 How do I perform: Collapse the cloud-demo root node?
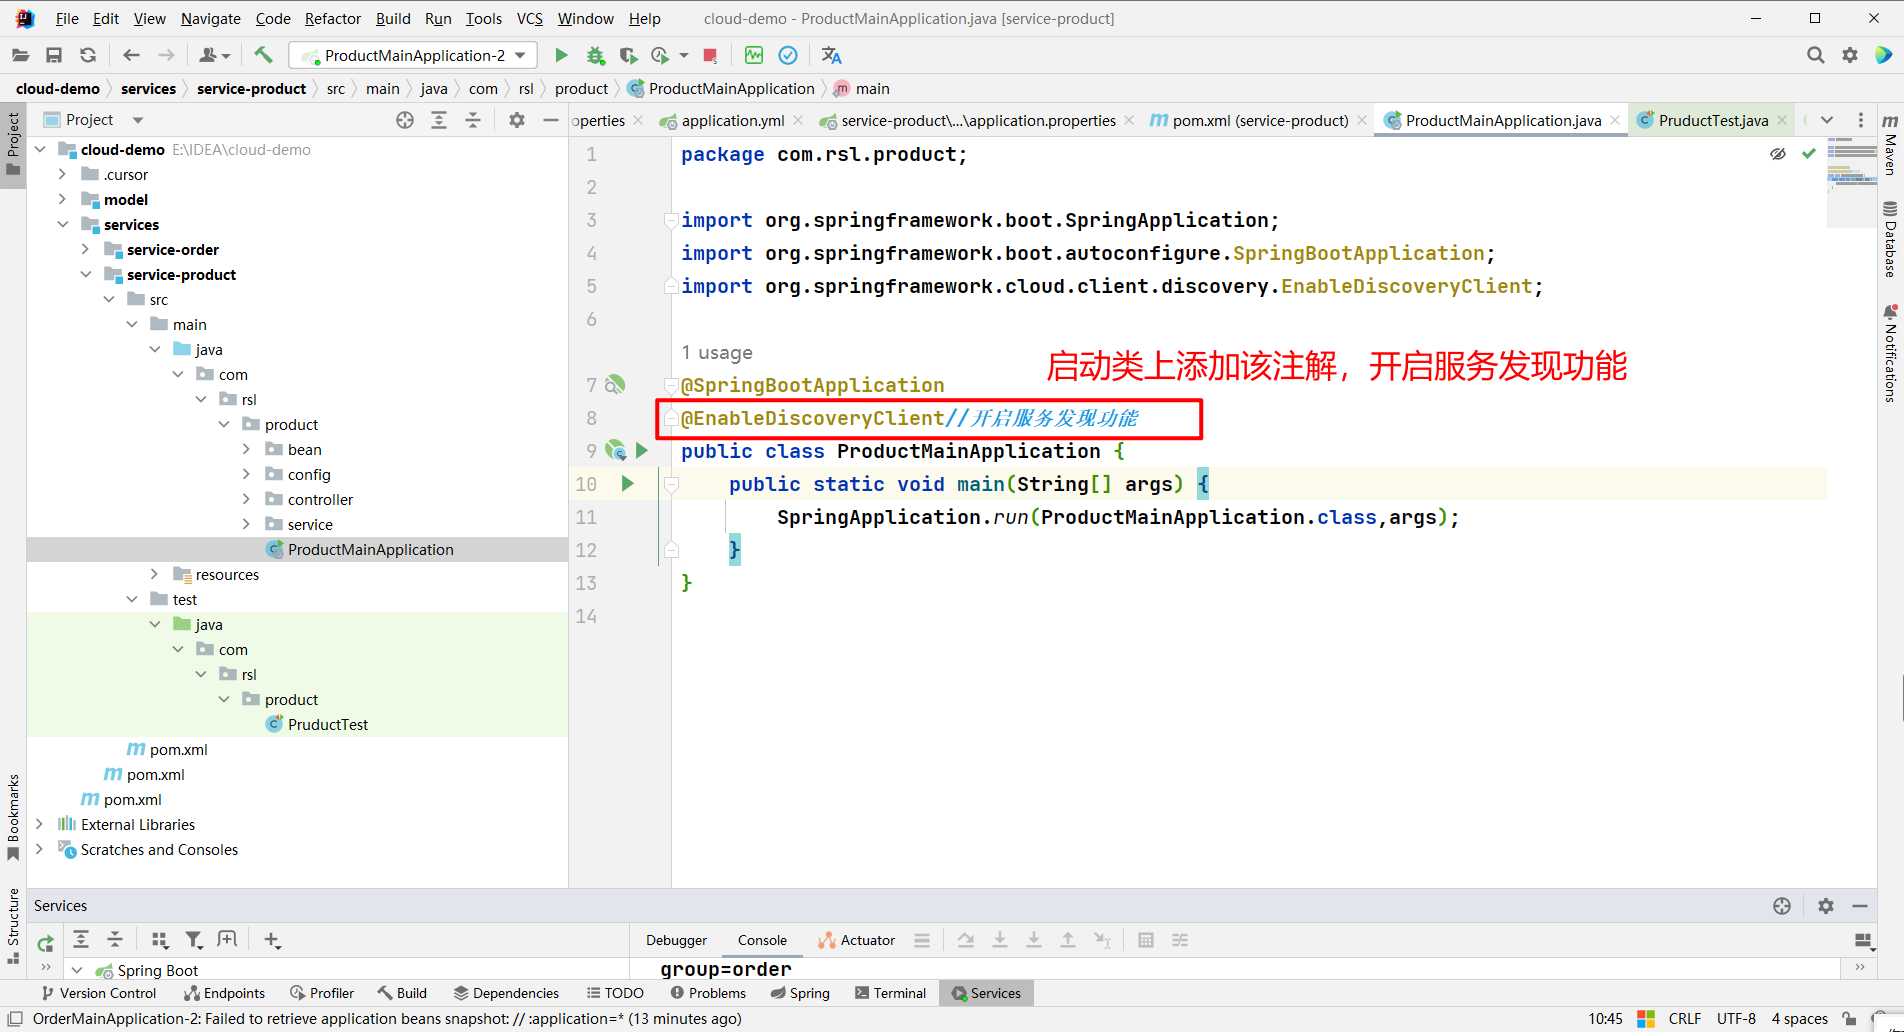[40, 149]
